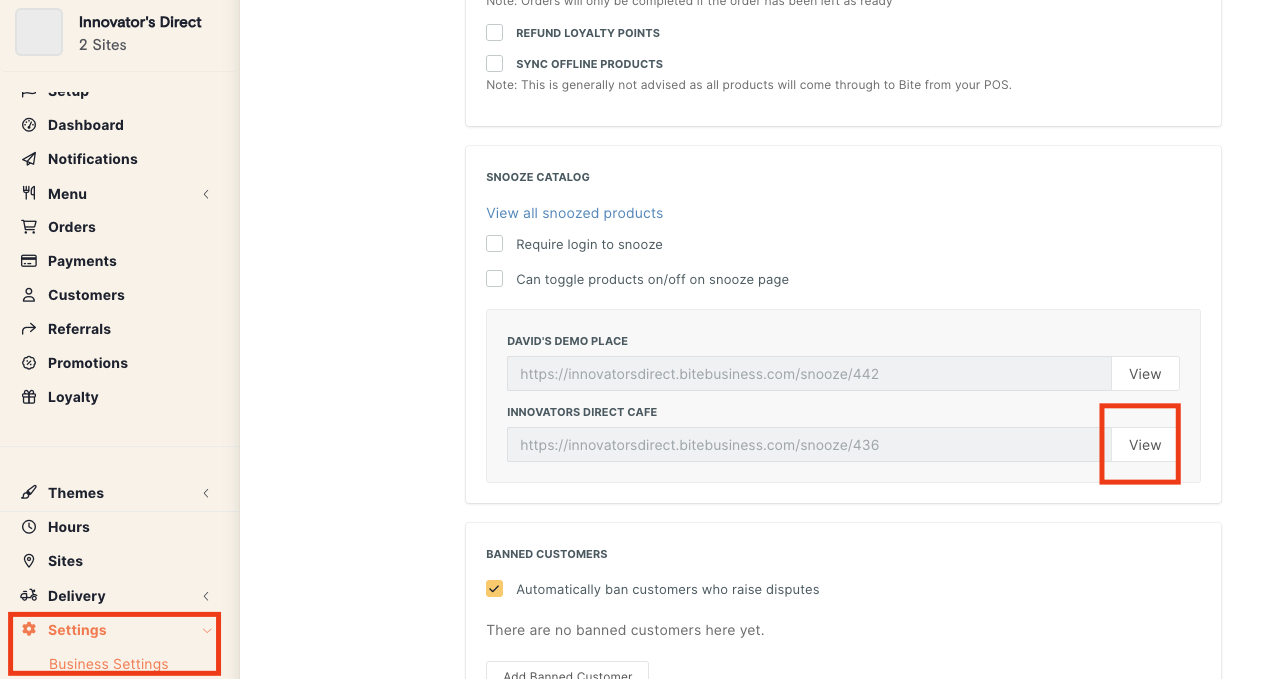1287x679 pixels.
Task: Check Require login to snooze
Action: tap(495, 244)
